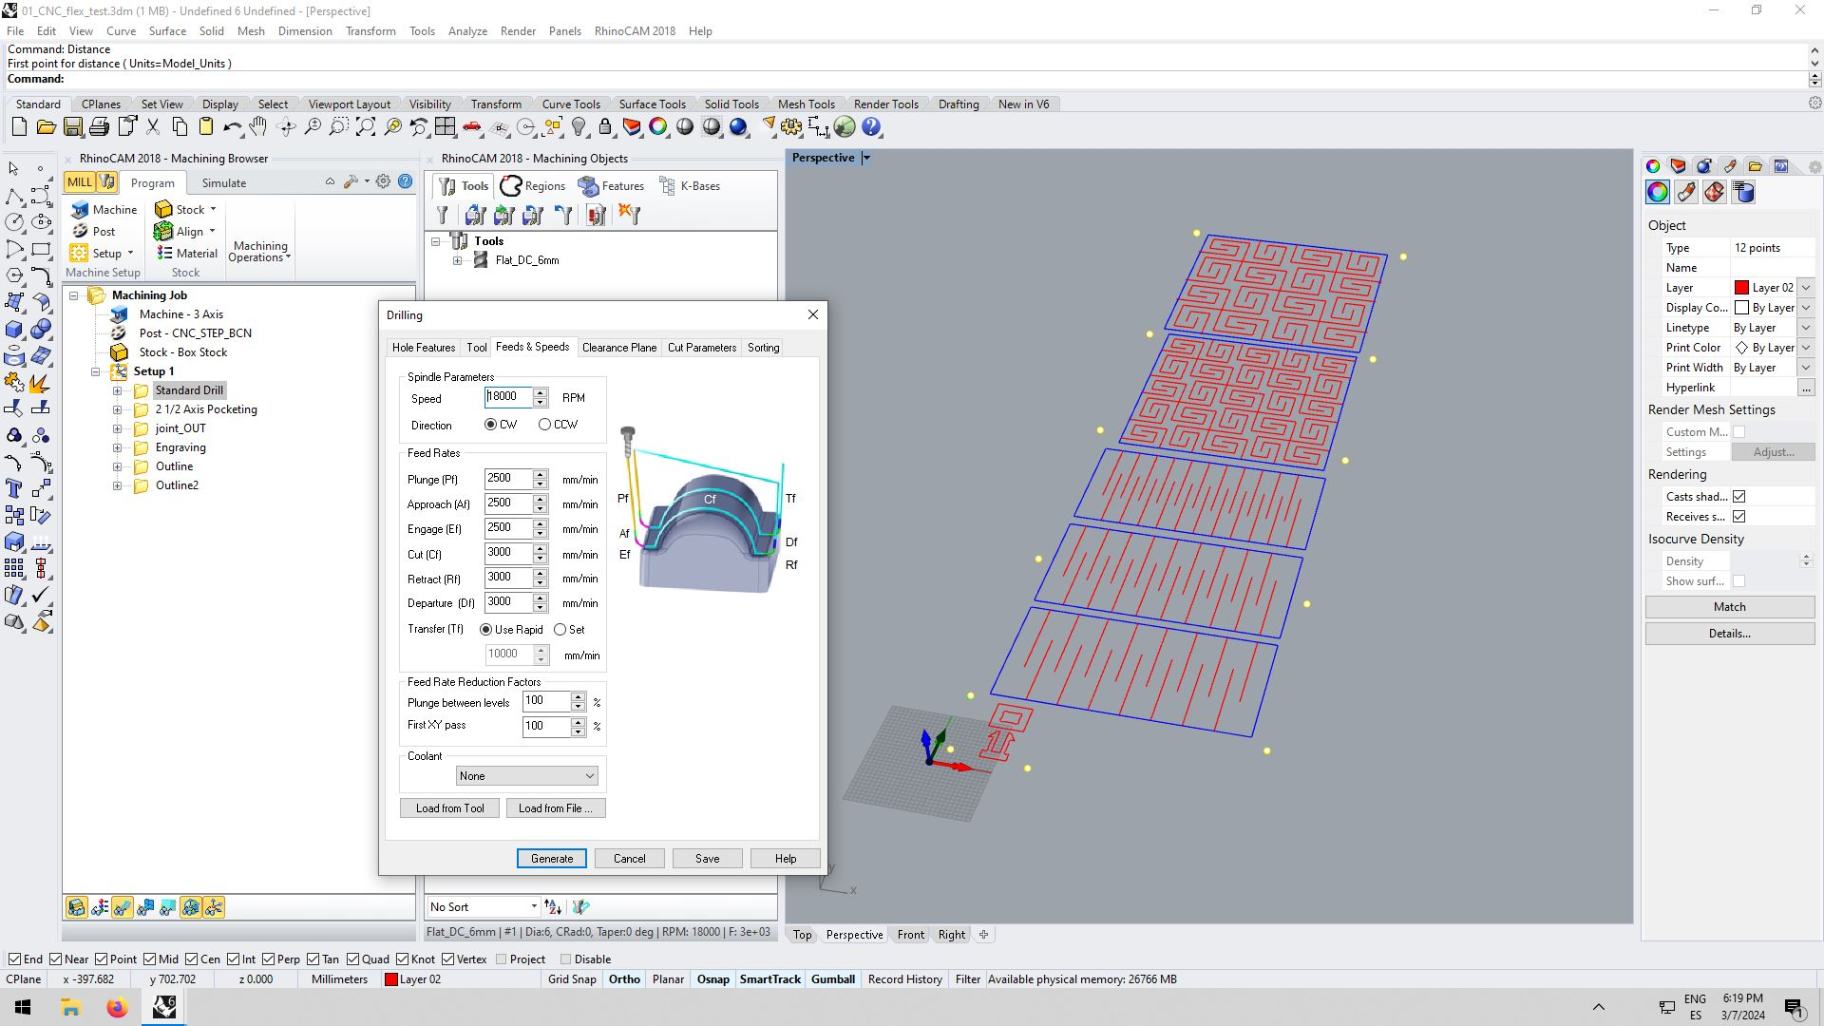Open the No Sort dropdown
The height and width of the screenshot is (1026, 1824).
point(483,907)
